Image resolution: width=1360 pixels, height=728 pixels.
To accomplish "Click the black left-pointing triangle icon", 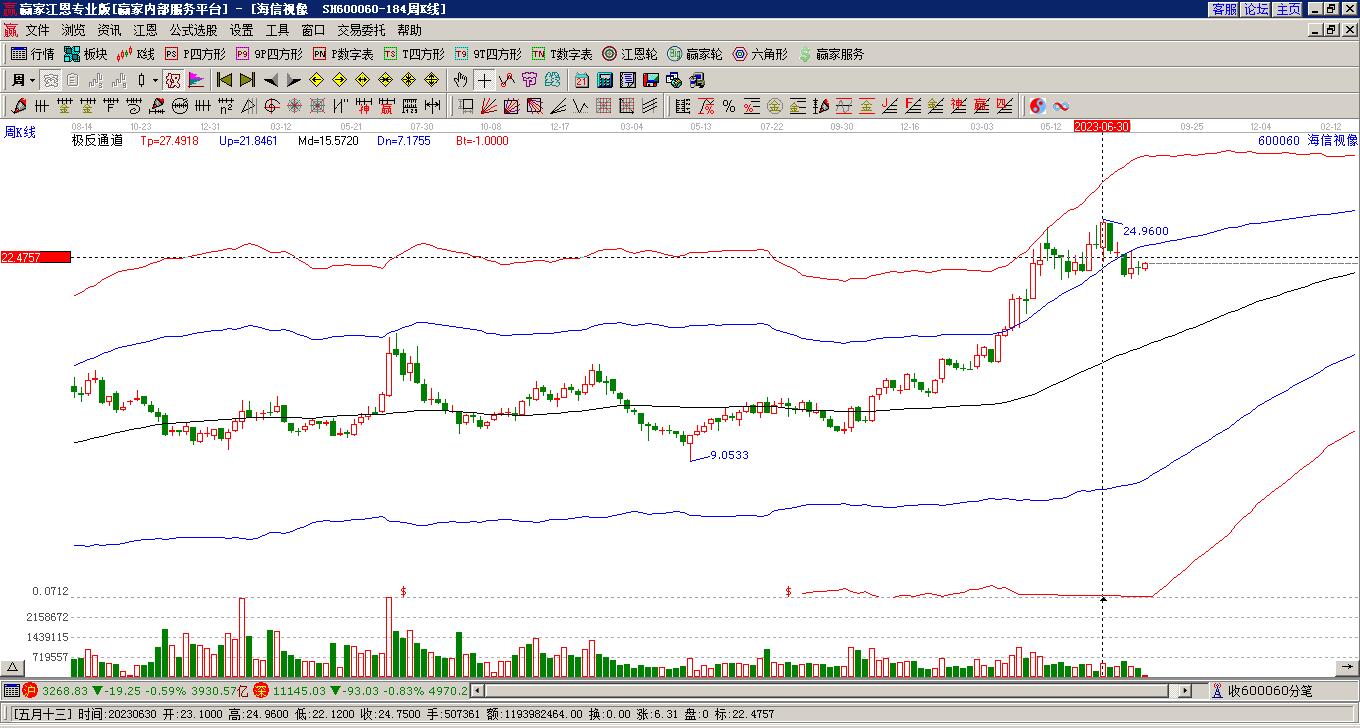I will pyautogui.click(x=270, y=80).
